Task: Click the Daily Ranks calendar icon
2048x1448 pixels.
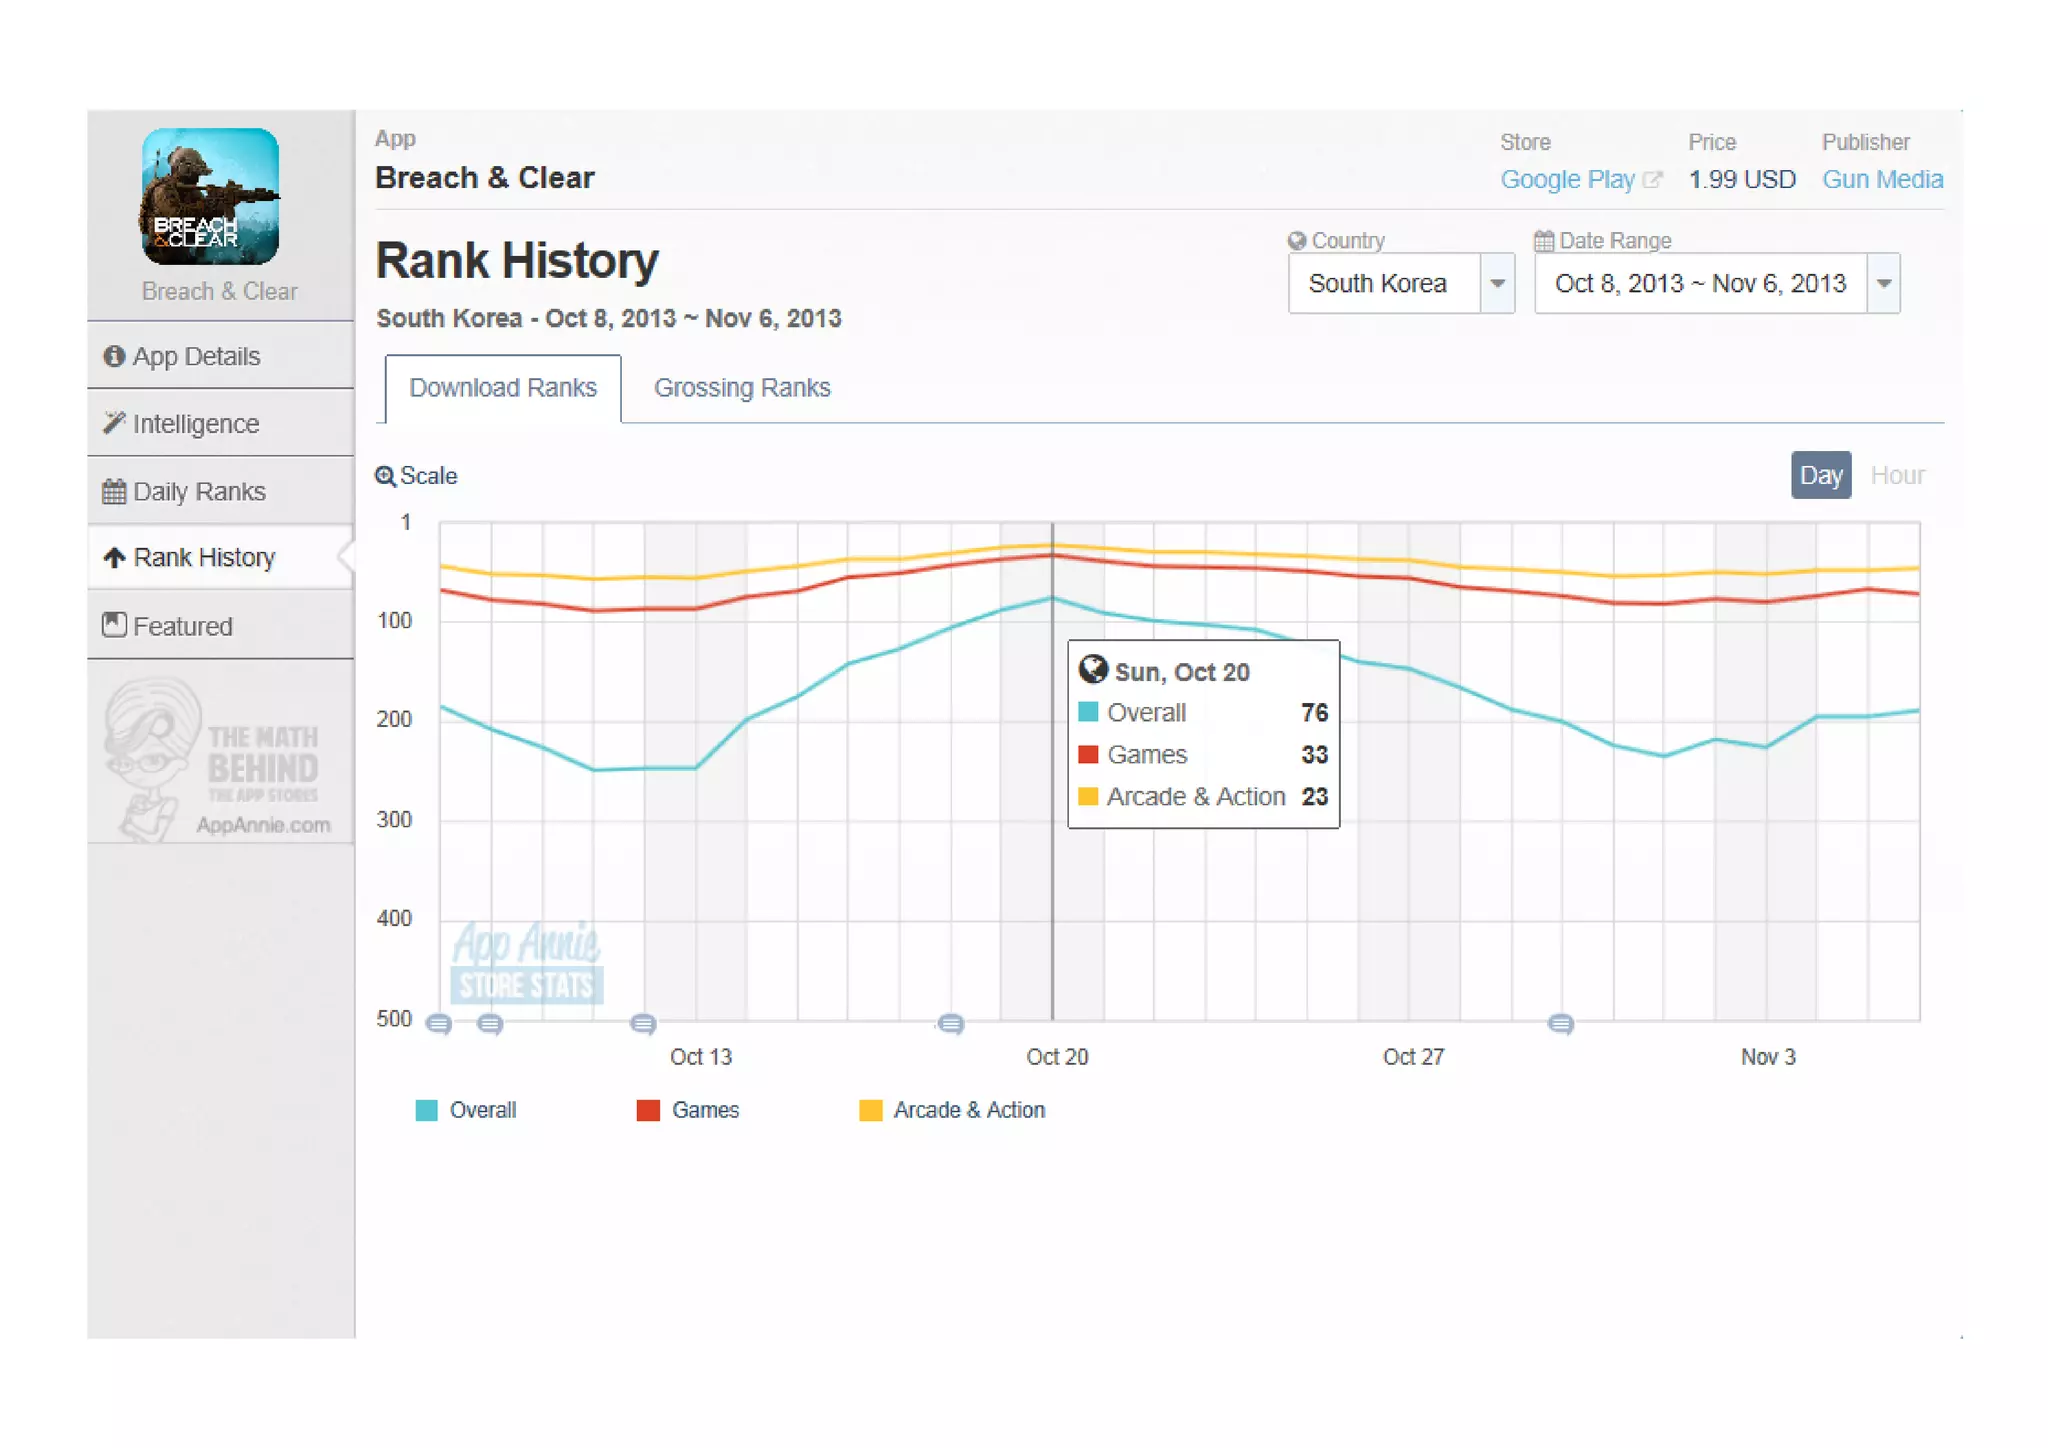Action: click(114, 491)
